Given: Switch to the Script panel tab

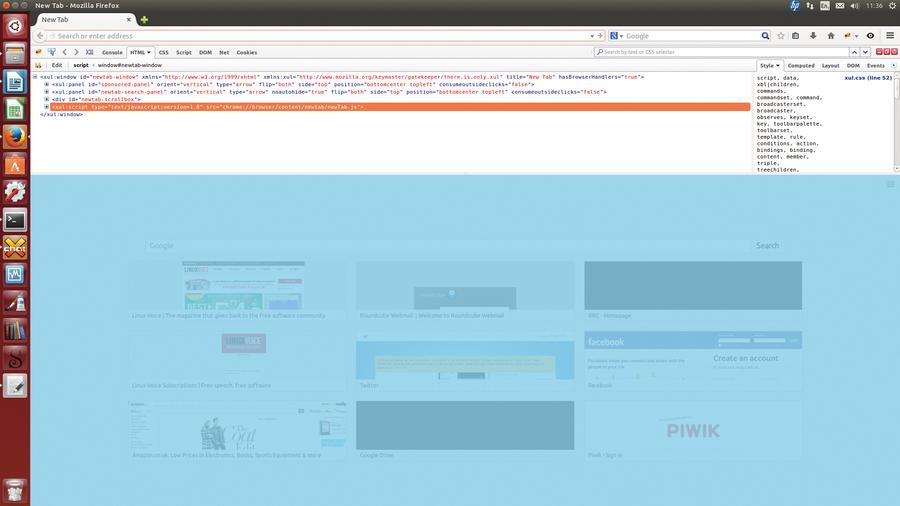Looking at the screenshot, I should coord(184,52).
